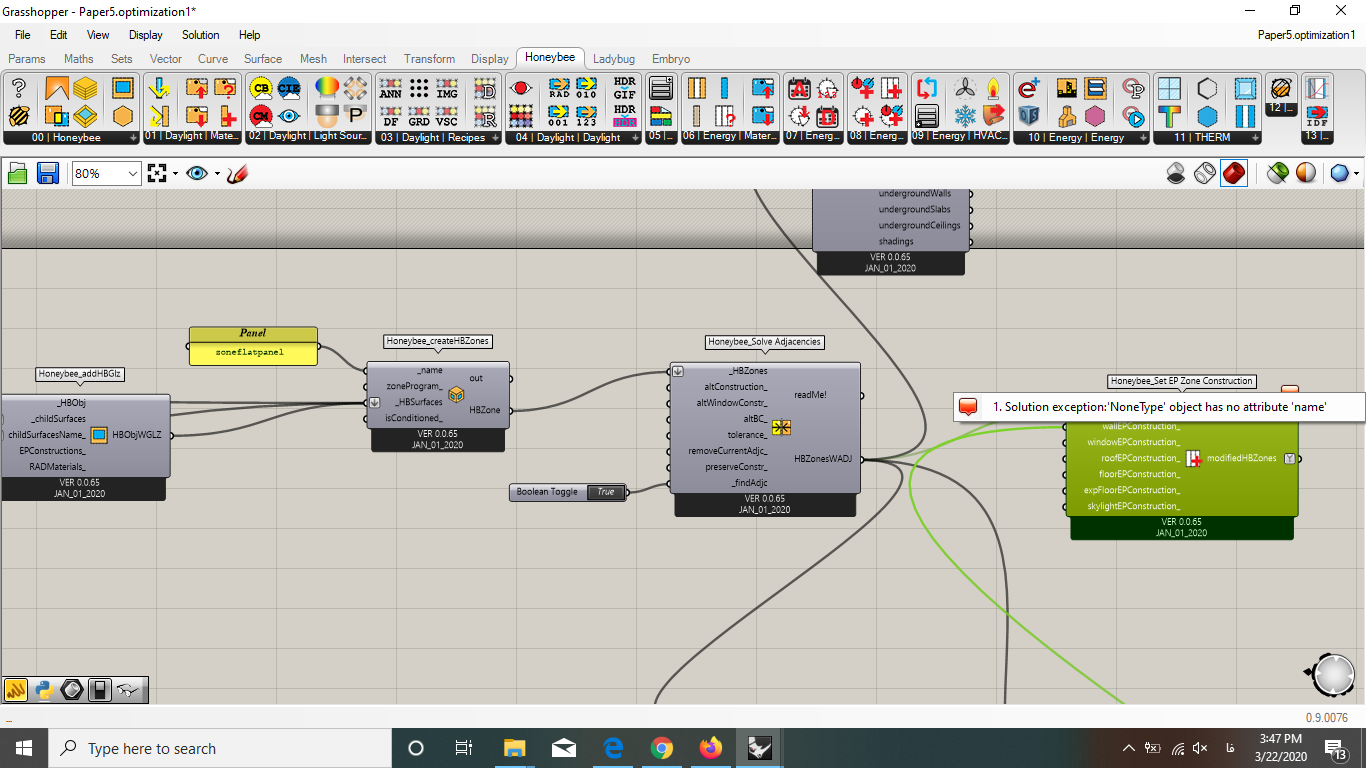Open the Solution menu
The height and width of the screenshot is (768, 1366).
click(x=201, y=35)
